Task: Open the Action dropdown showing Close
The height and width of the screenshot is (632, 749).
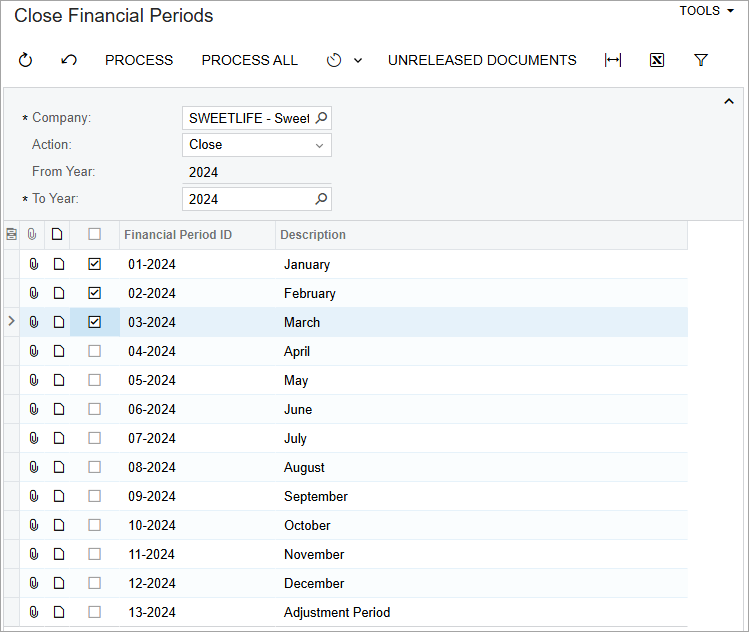Action: coord(257,145)
